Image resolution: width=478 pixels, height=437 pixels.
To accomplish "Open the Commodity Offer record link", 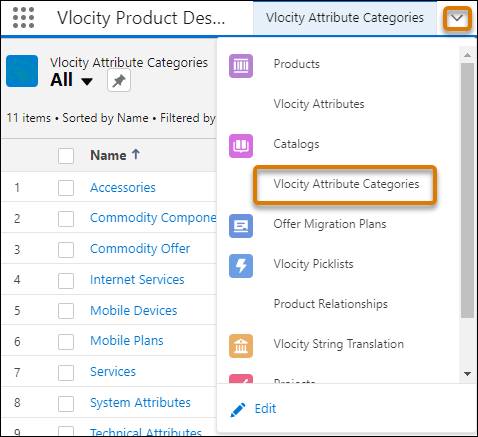I will point(140,249).
